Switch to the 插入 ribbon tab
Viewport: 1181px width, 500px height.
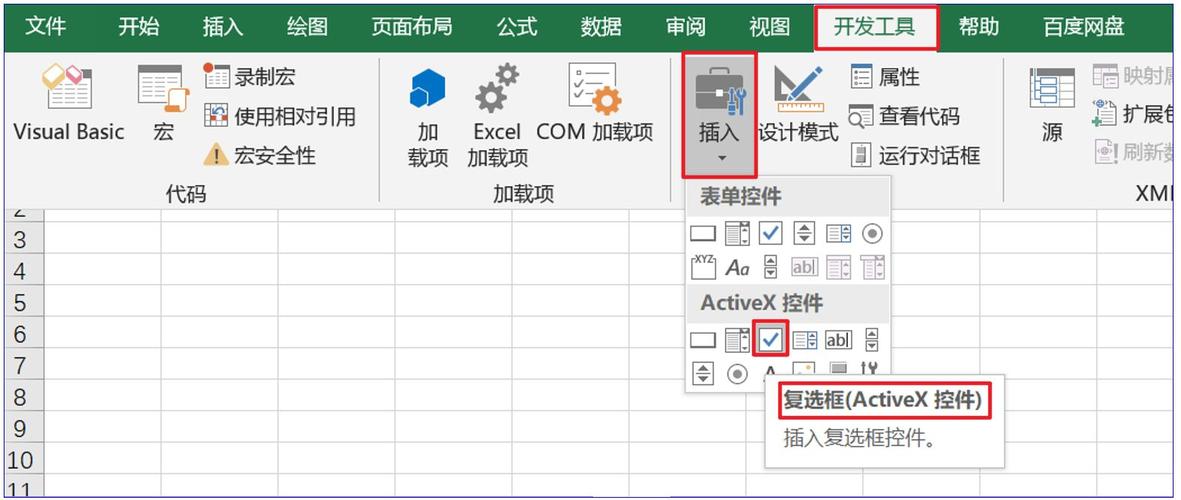pyautogui.click(x=223, y=28)
